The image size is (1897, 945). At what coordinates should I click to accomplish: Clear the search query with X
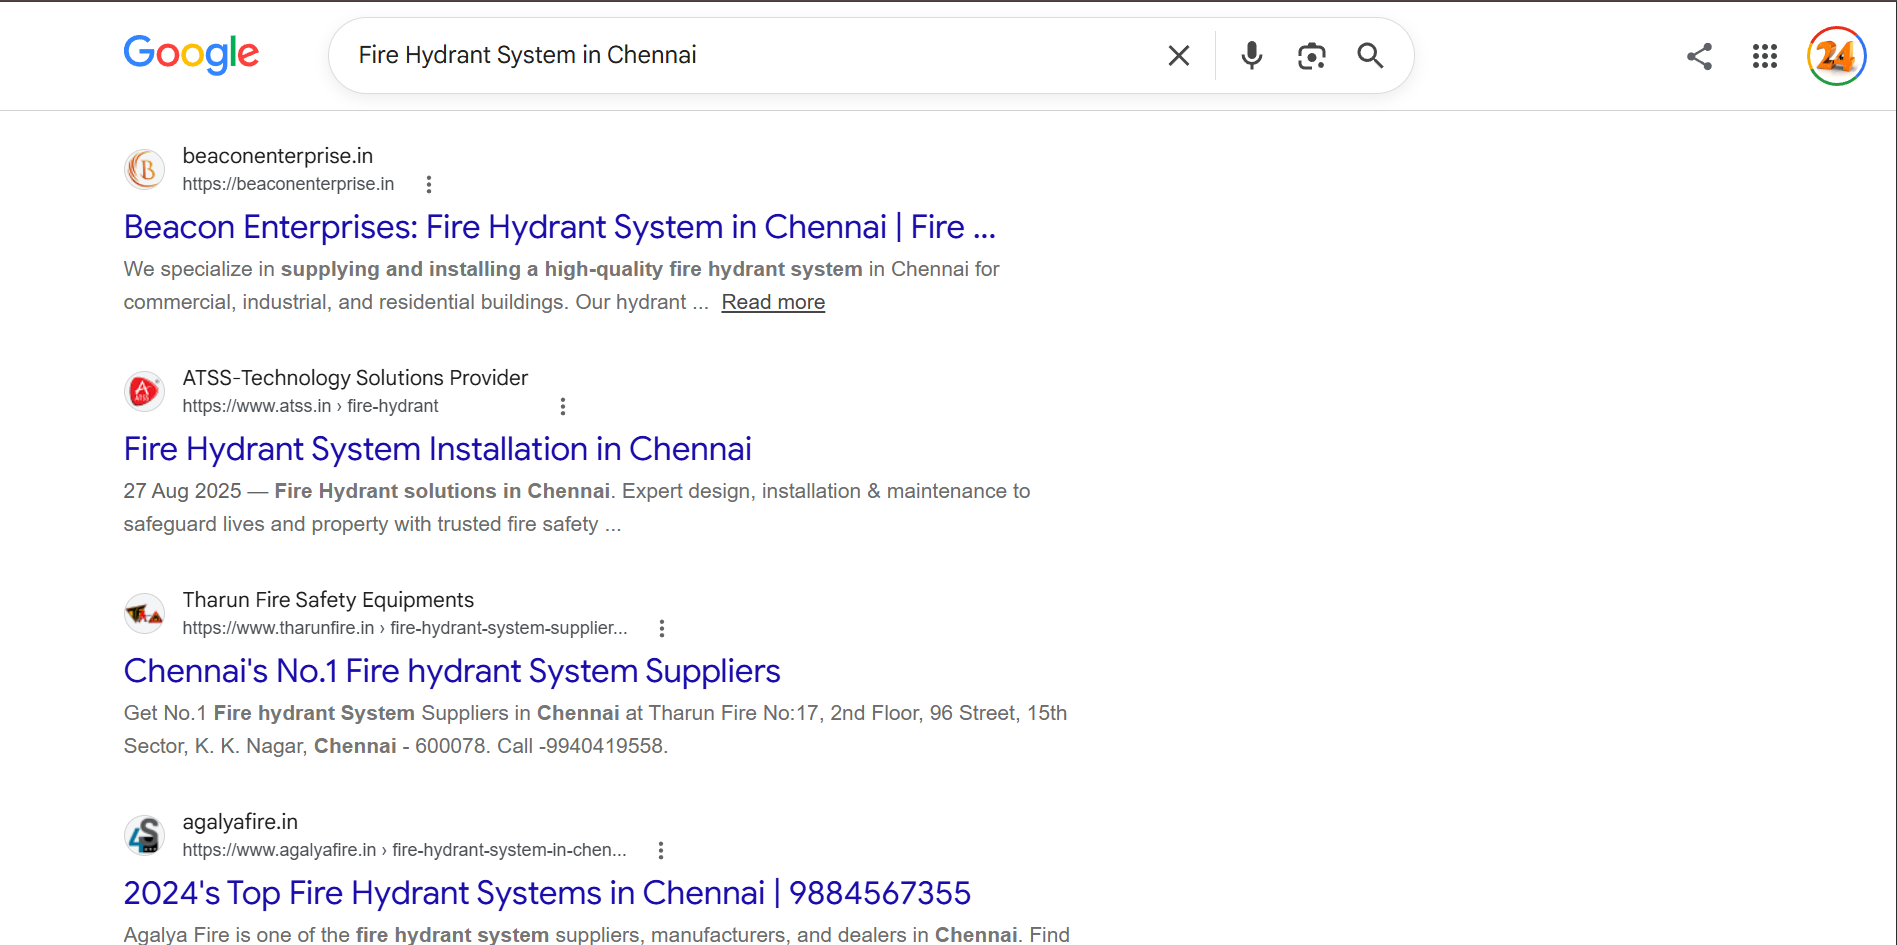[1179, 56]
